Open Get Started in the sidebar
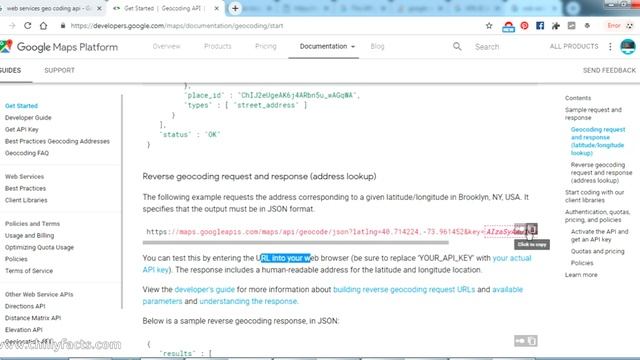 pos(21,106)
